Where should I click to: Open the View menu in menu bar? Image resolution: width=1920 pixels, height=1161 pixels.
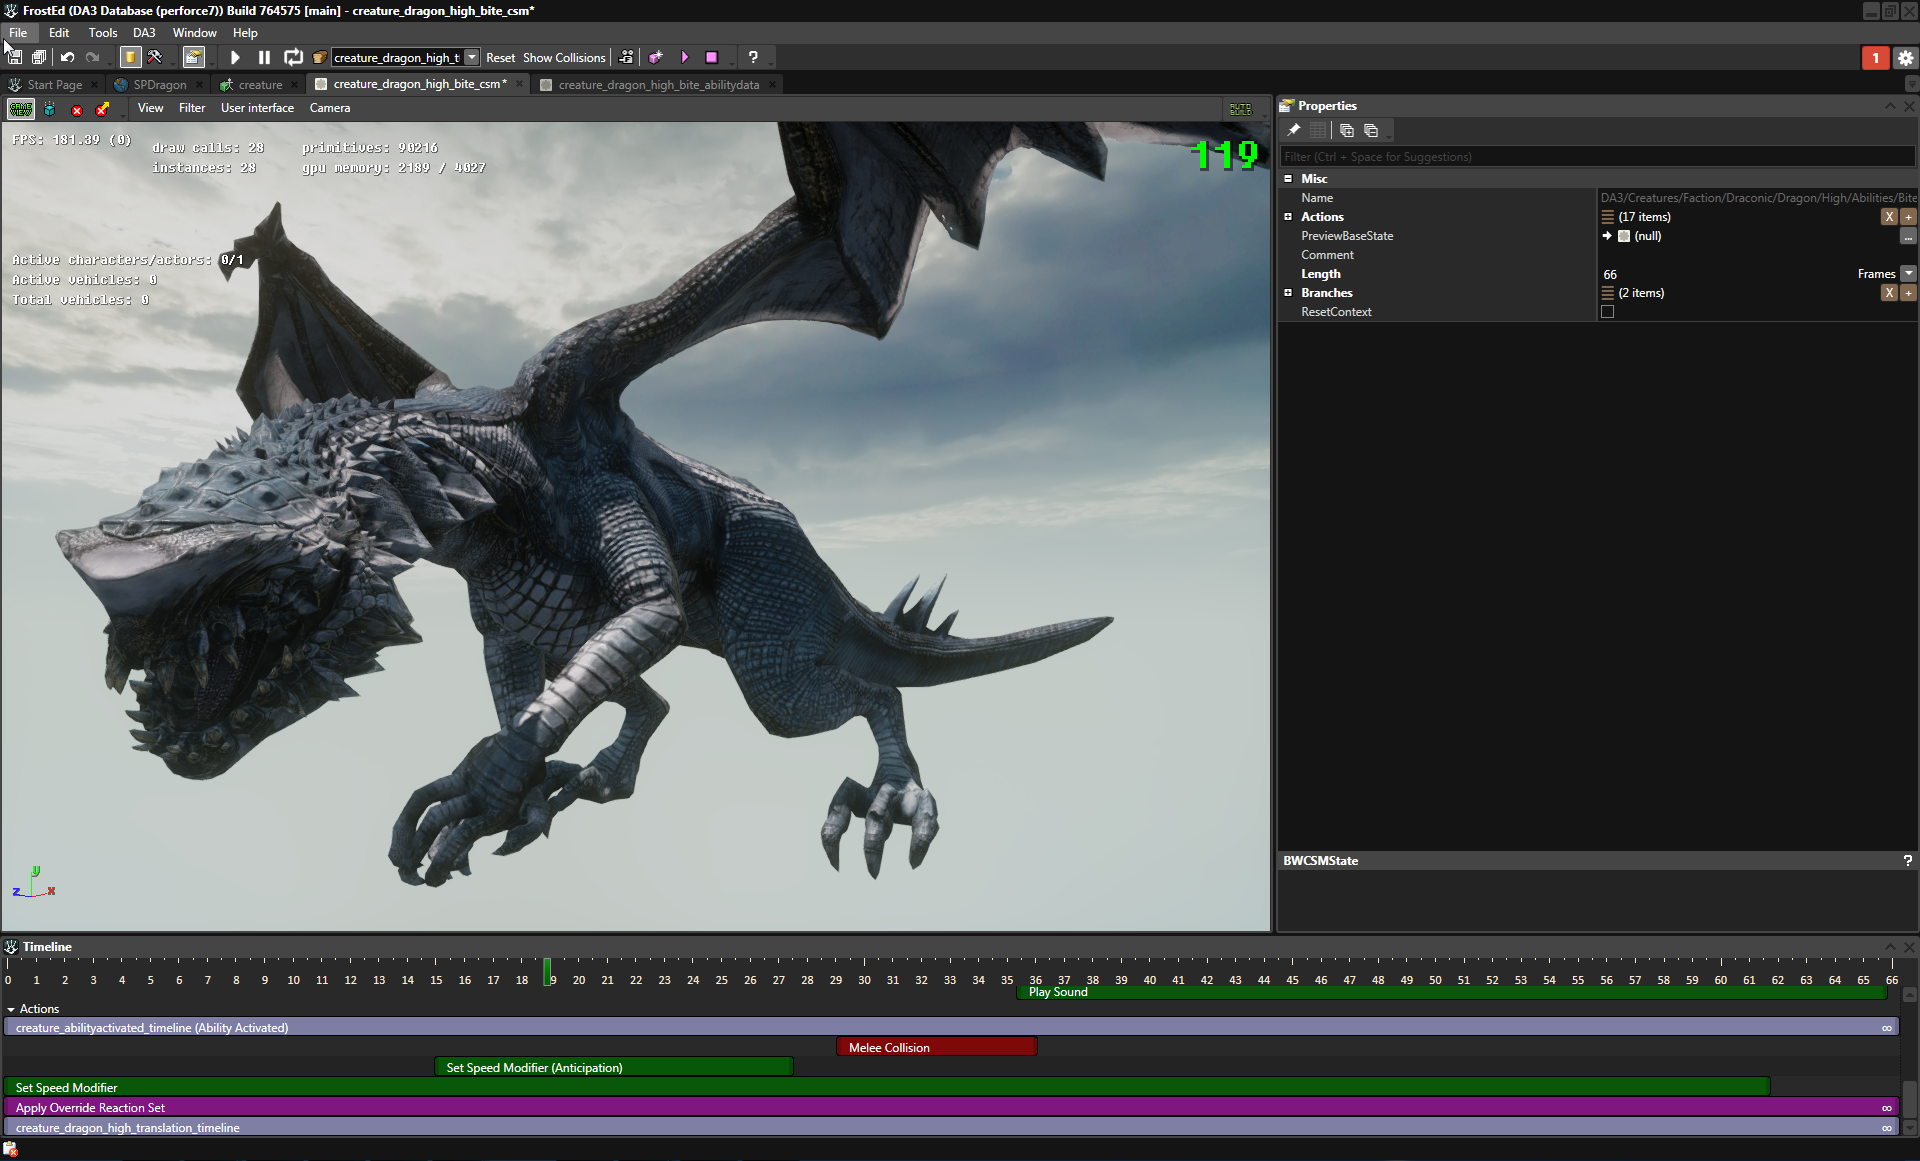click(x=151, y=108)
